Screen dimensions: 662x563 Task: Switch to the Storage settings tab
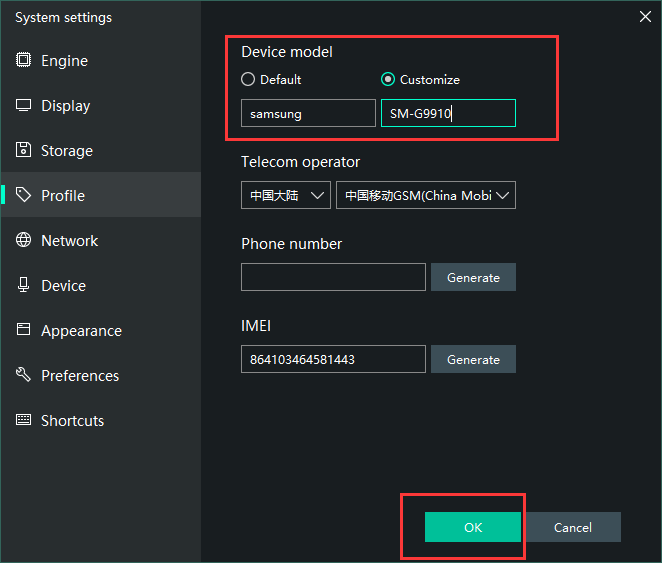(66, 151)
